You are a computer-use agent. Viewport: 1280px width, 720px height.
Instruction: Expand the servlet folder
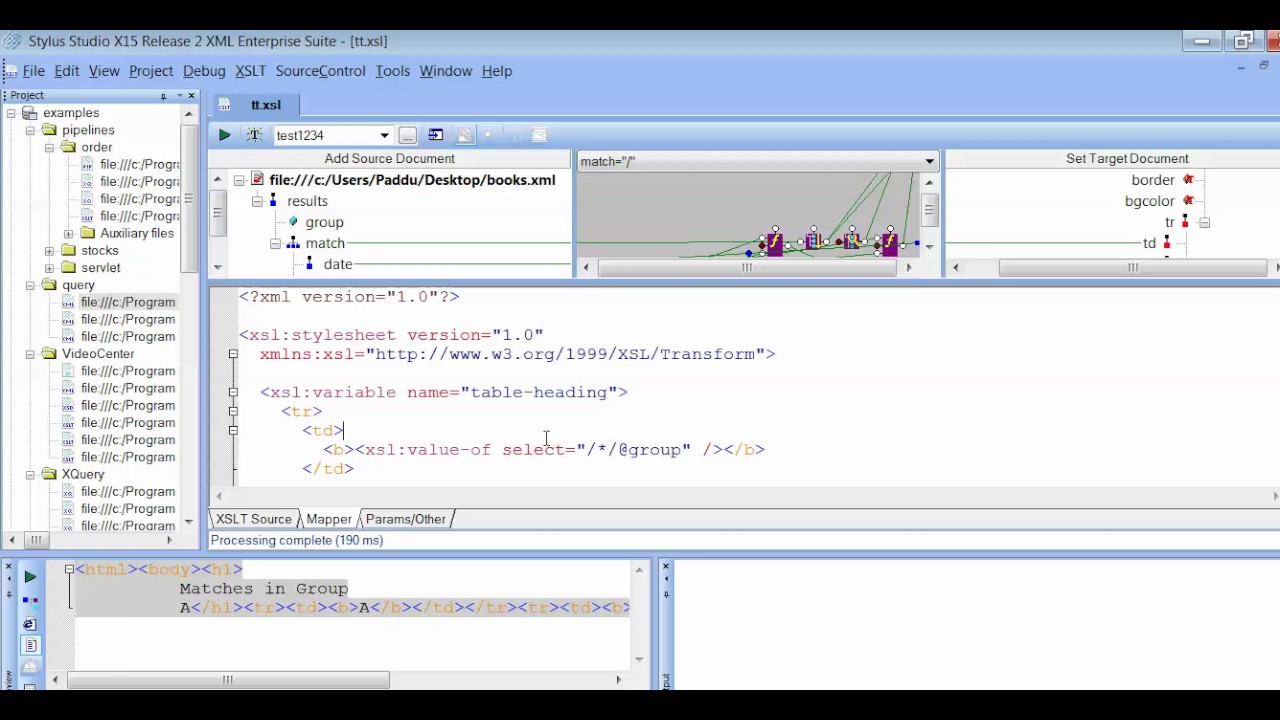click(x=49, y=268)
